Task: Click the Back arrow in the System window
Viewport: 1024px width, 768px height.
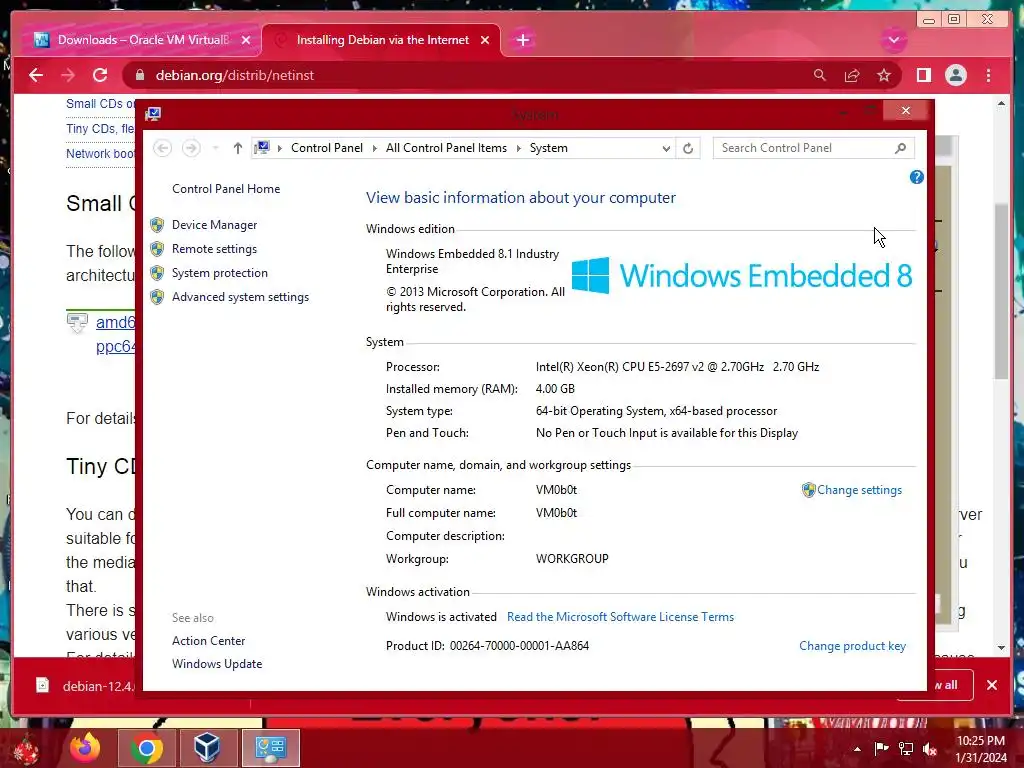Action: tap(163, 148)
